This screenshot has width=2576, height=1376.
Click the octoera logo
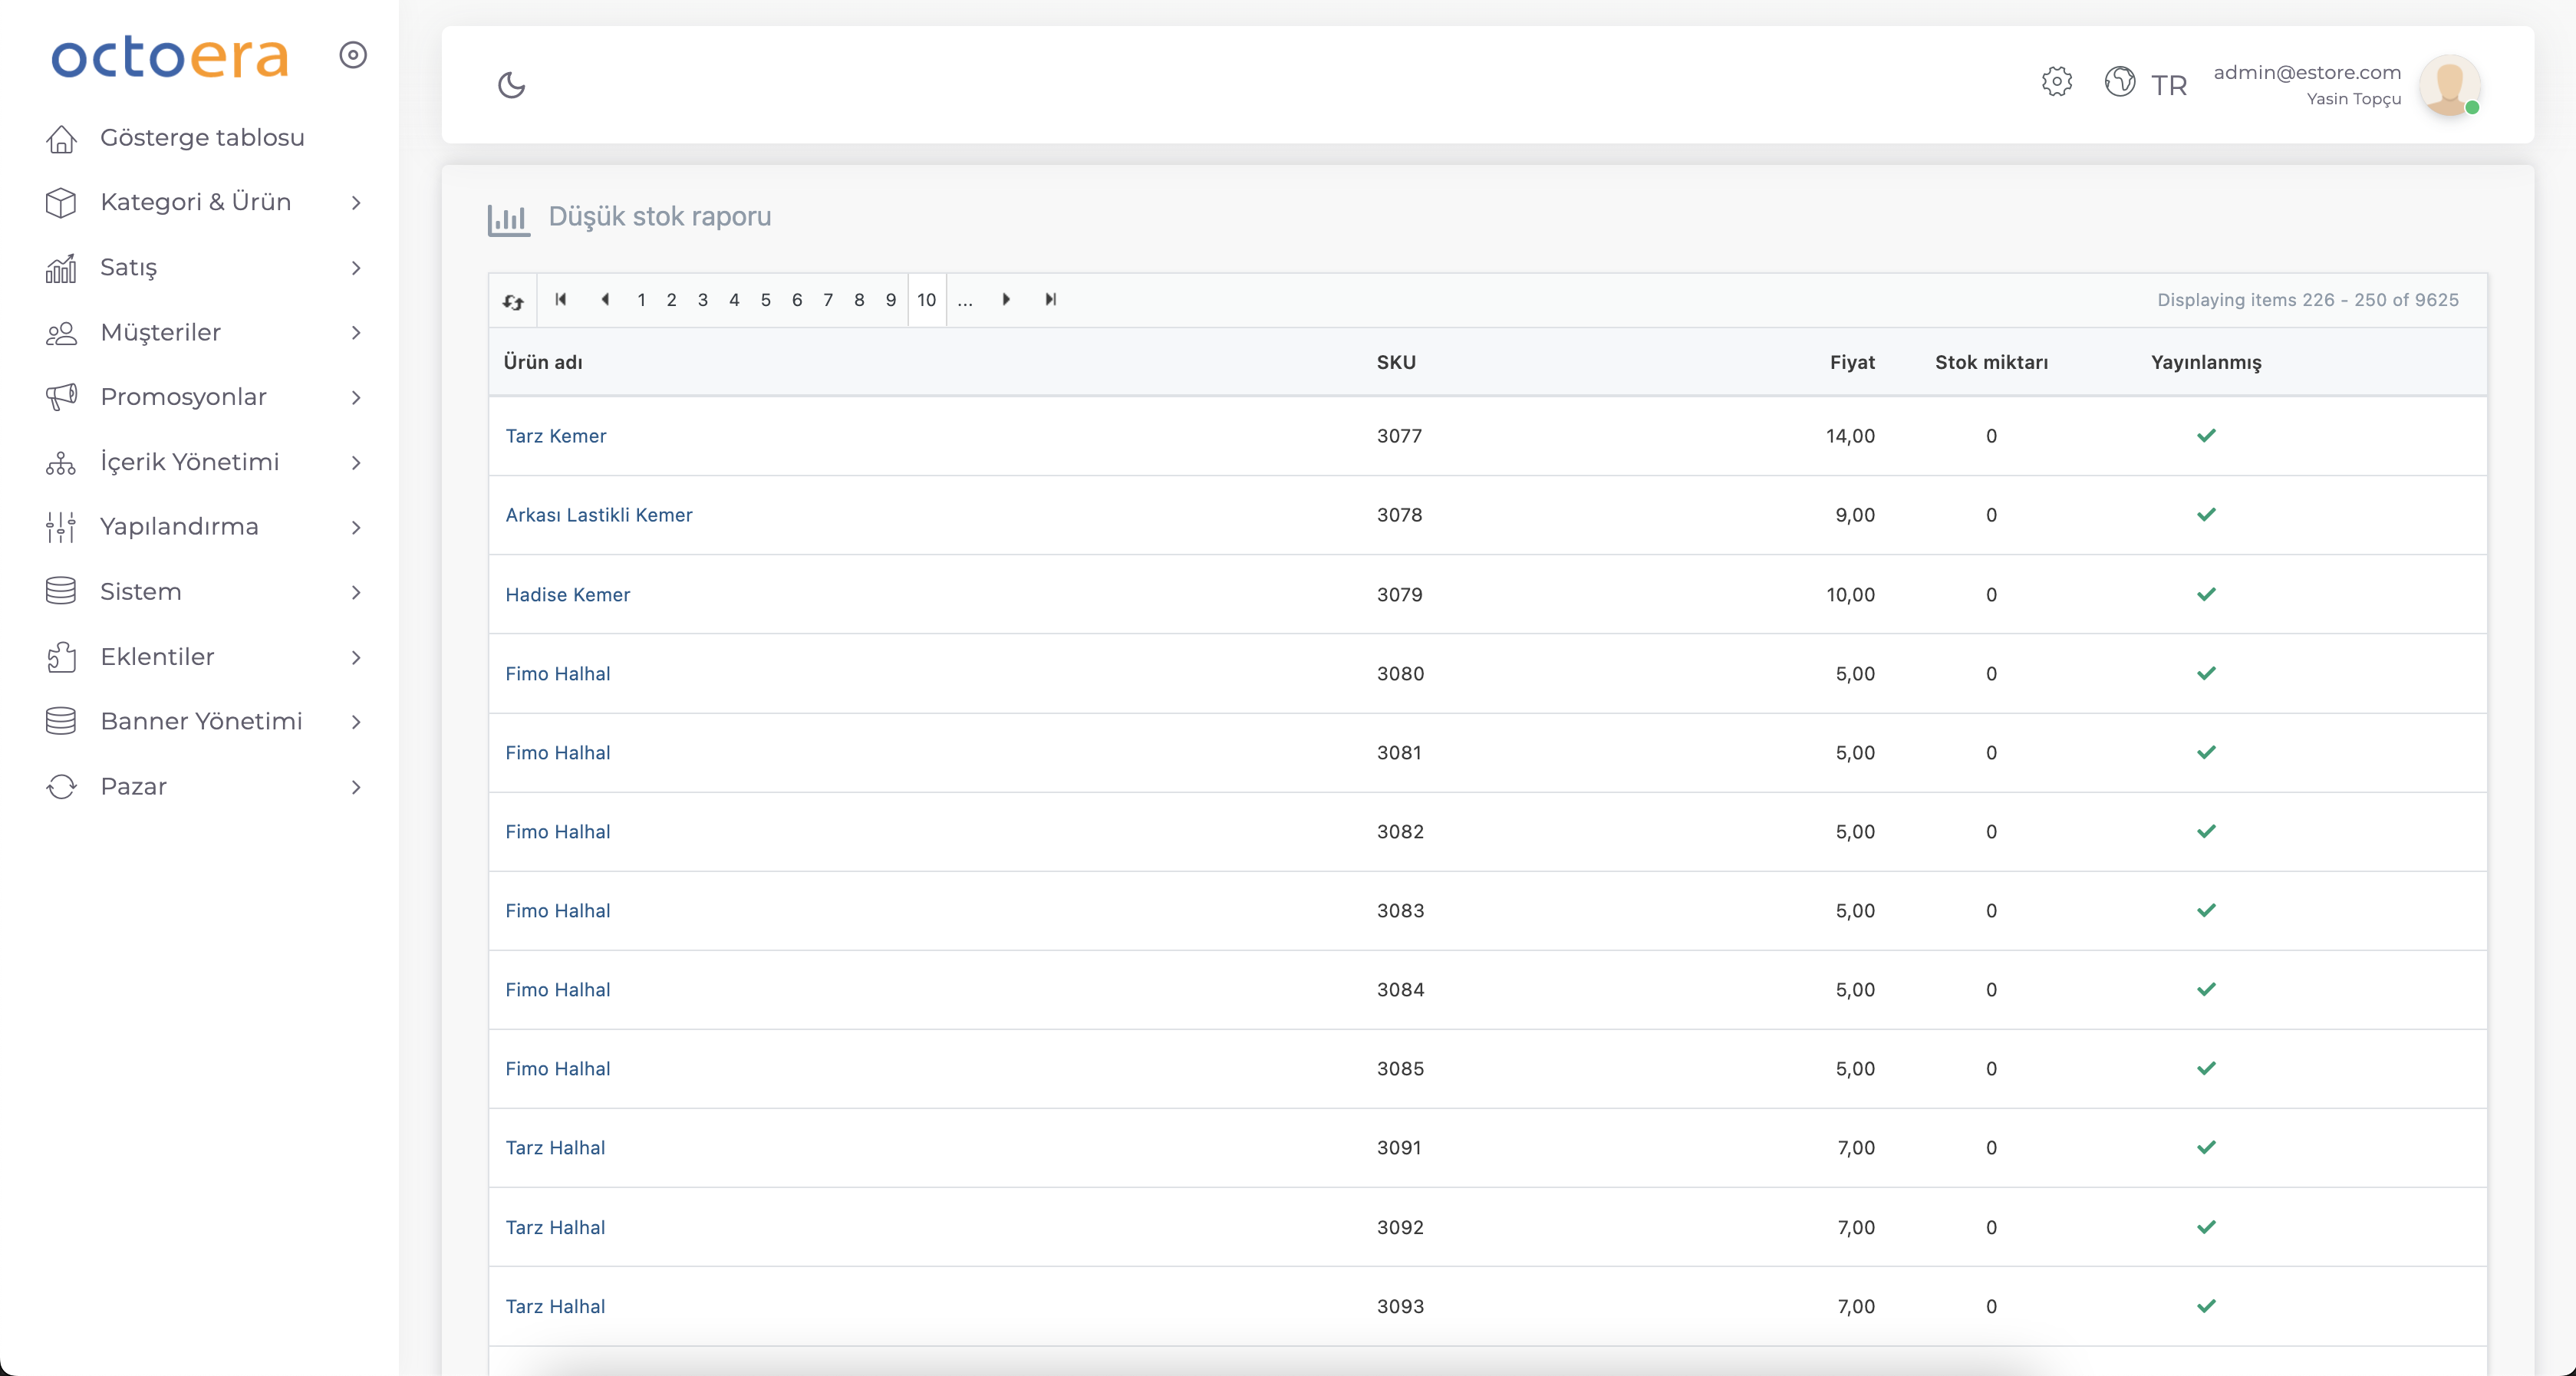(170, 57)
